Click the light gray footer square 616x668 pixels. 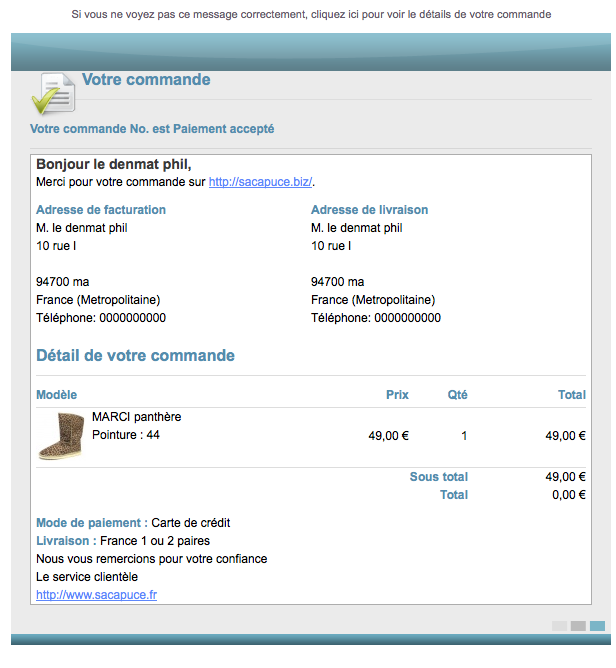[559, 626]
